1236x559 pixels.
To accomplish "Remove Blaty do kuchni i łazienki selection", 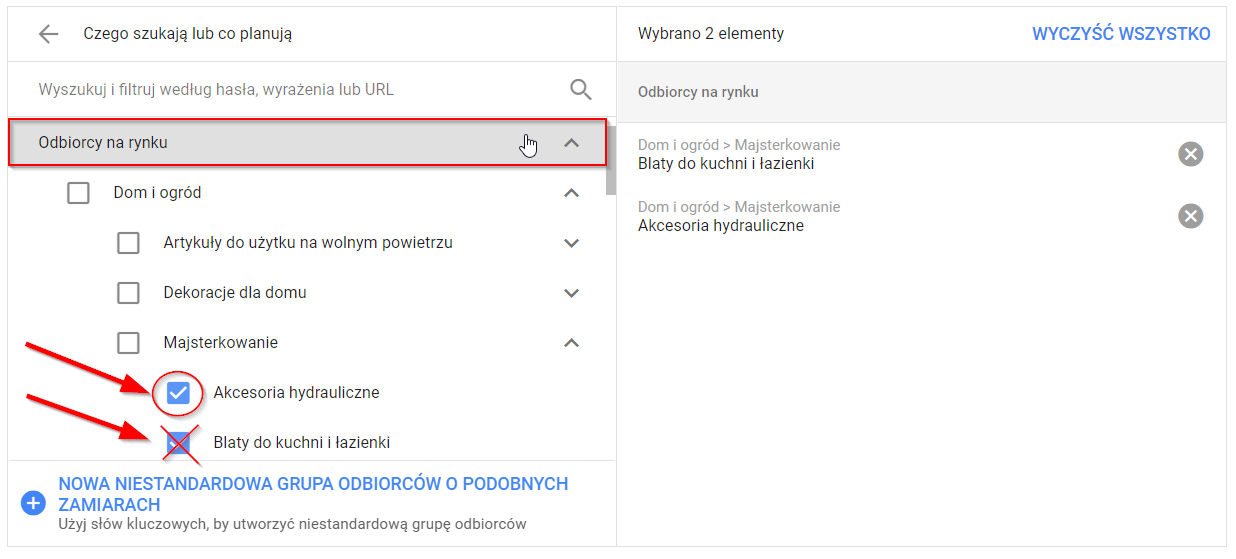I will point(1190,154).
